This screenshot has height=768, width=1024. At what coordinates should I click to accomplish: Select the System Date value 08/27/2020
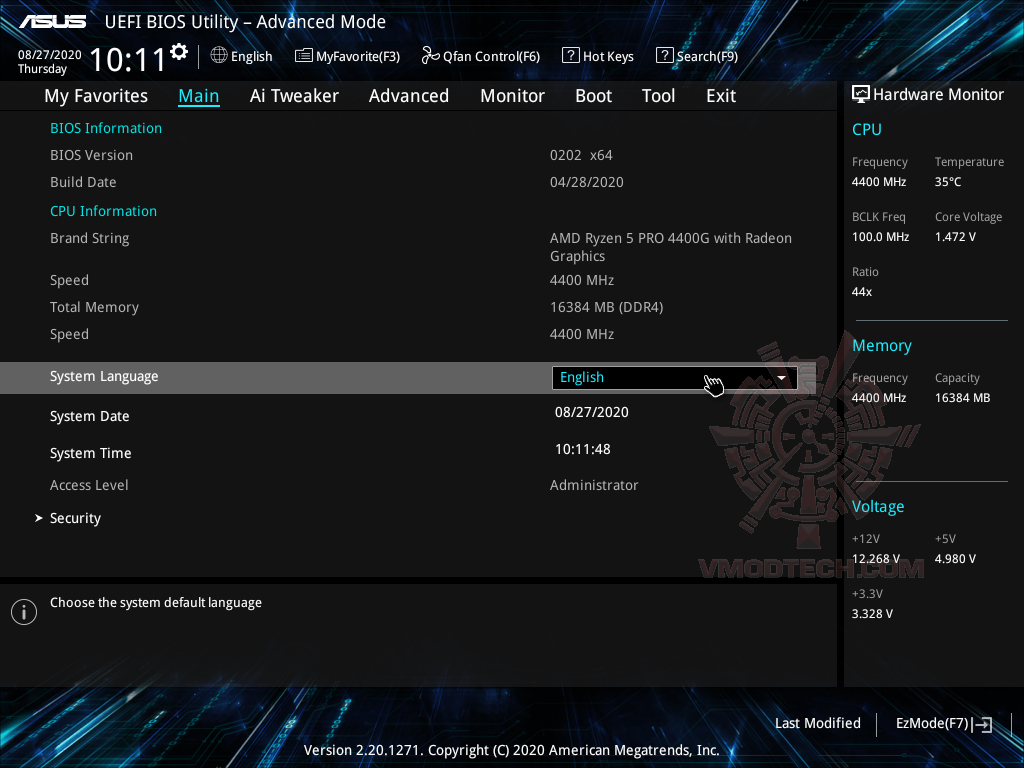(x=592, y=412)
